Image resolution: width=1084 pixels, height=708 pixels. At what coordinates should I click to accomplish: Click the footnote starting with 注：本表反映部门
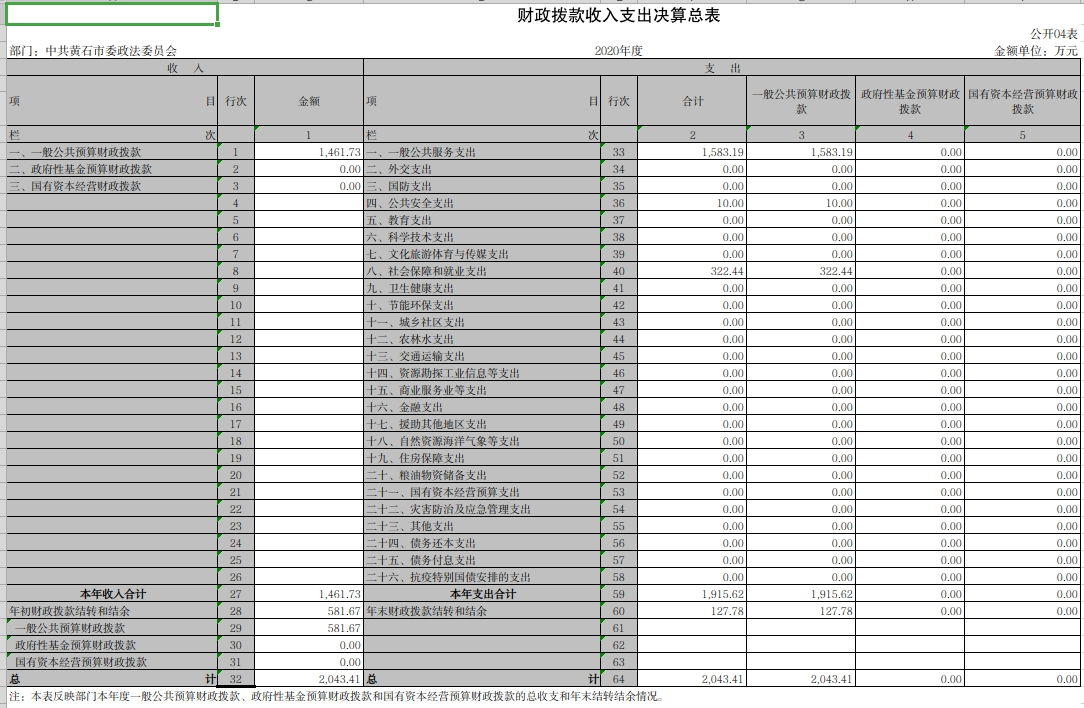[337, 696]
